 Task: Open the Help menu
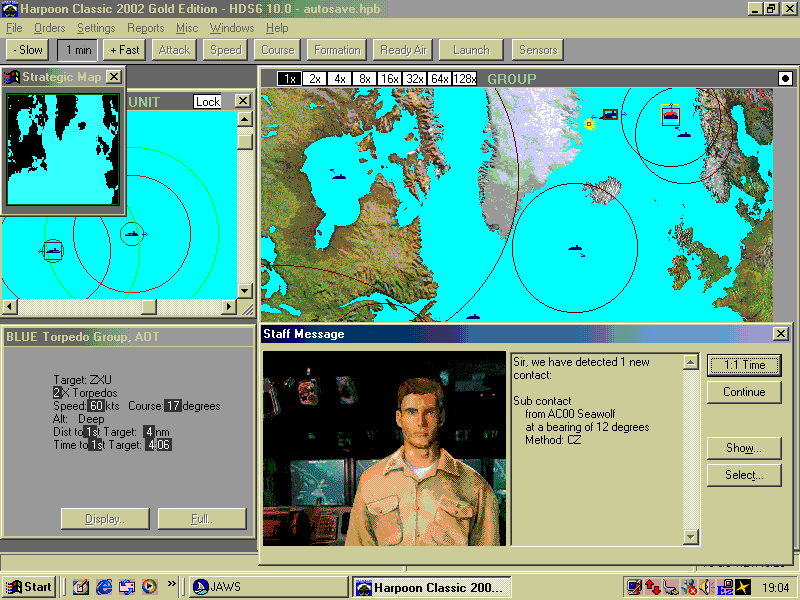(x=277, y=28)
